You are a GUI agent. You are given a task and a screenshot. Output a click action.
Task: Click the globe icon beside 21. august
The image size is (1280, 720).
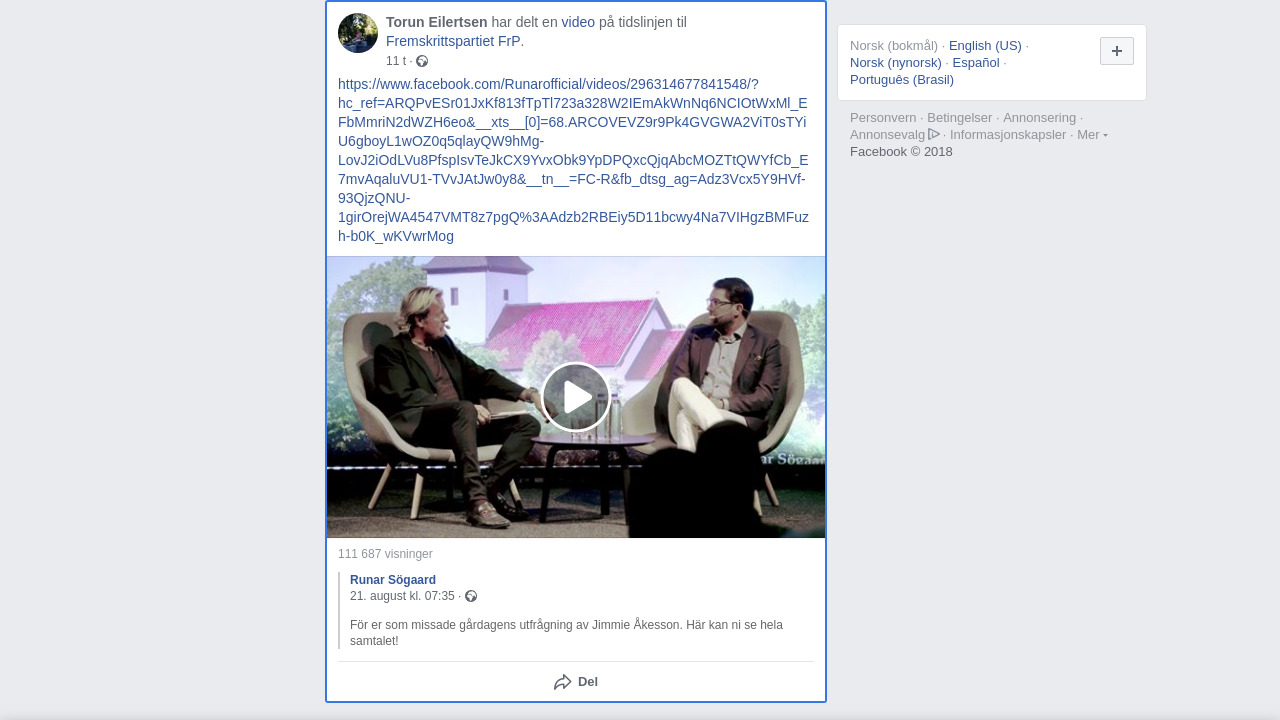click(x=471, y=596)
